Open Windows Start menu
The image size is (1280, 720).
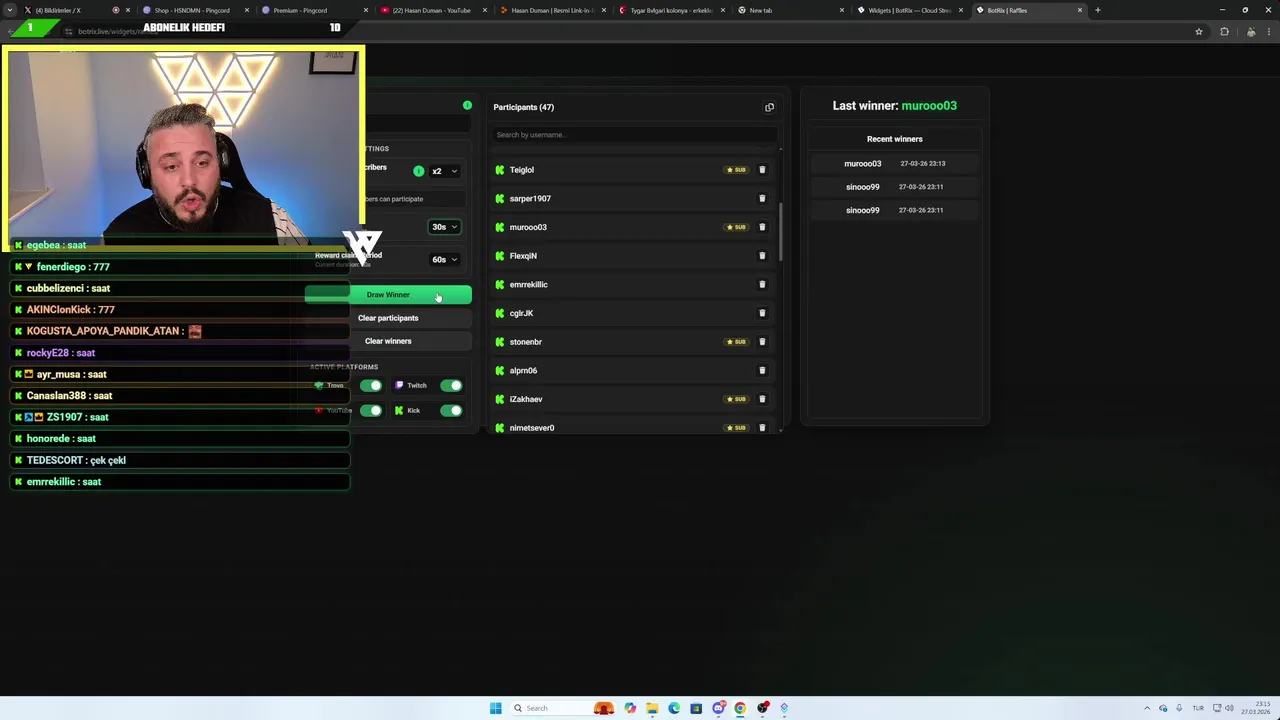495,708
